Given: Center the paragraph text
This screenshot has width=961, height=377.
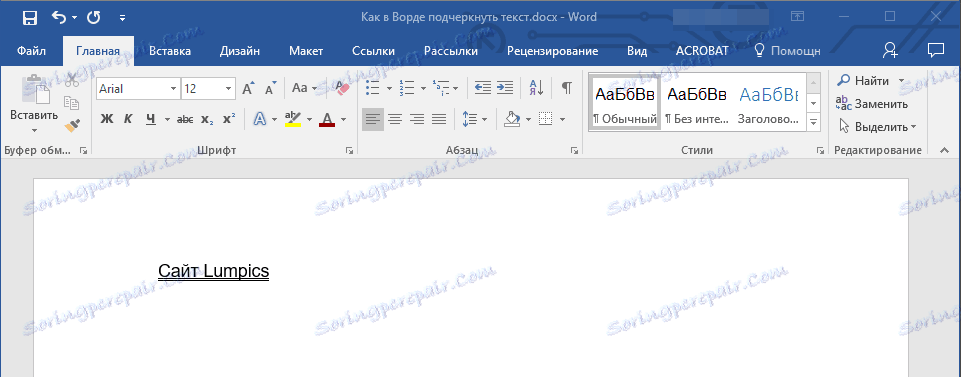Looking at the screenshot, I should (x=395, y=119).
